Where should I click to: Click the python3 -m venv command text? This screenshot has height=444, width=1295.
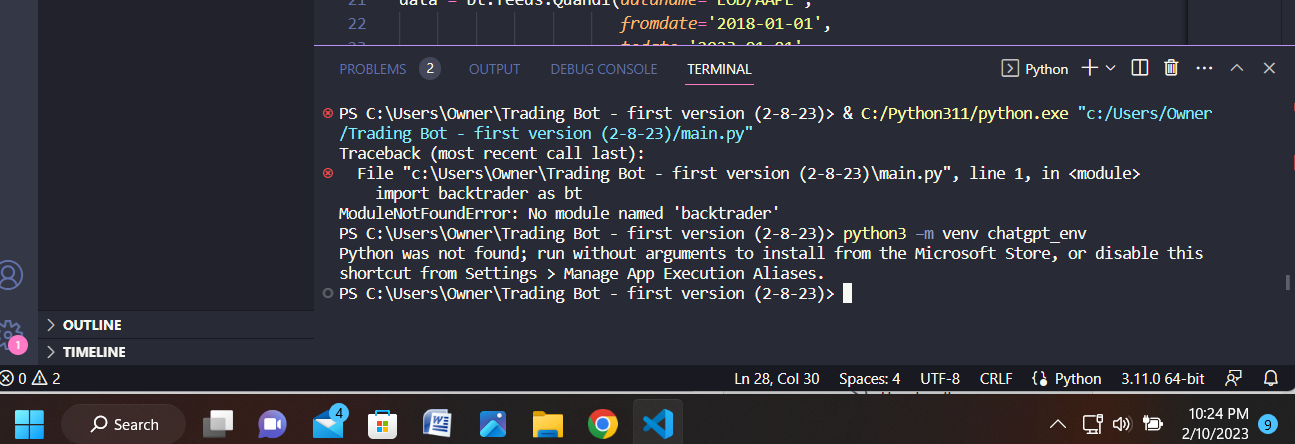965,234
